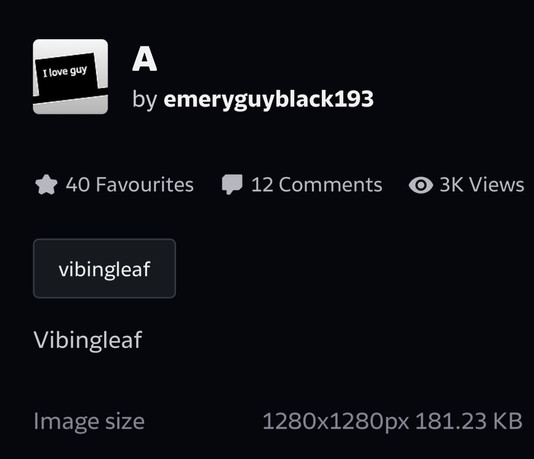Open emeryguyblack193's avatar image
Screen dimensions: 534x459
(70, 77)
